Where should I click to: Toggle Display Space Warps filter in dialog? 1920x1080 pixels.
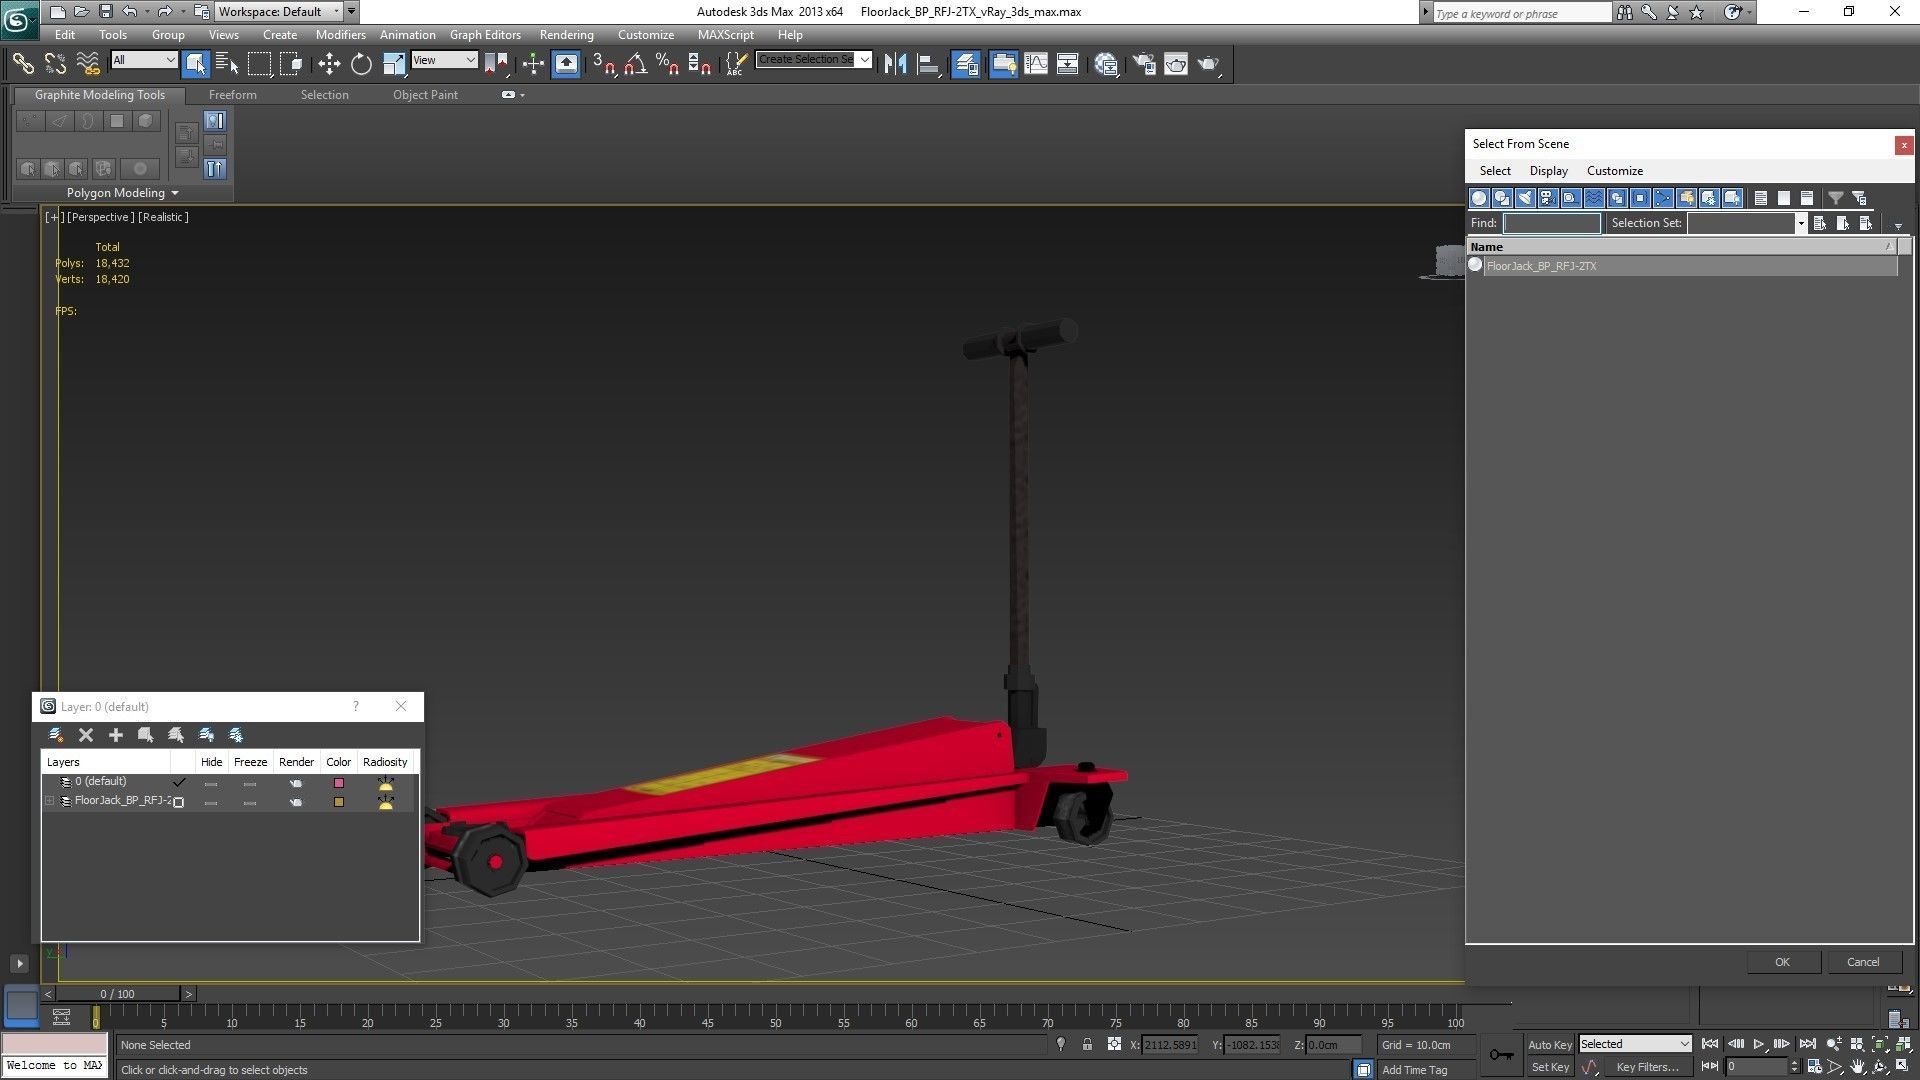1594,198
